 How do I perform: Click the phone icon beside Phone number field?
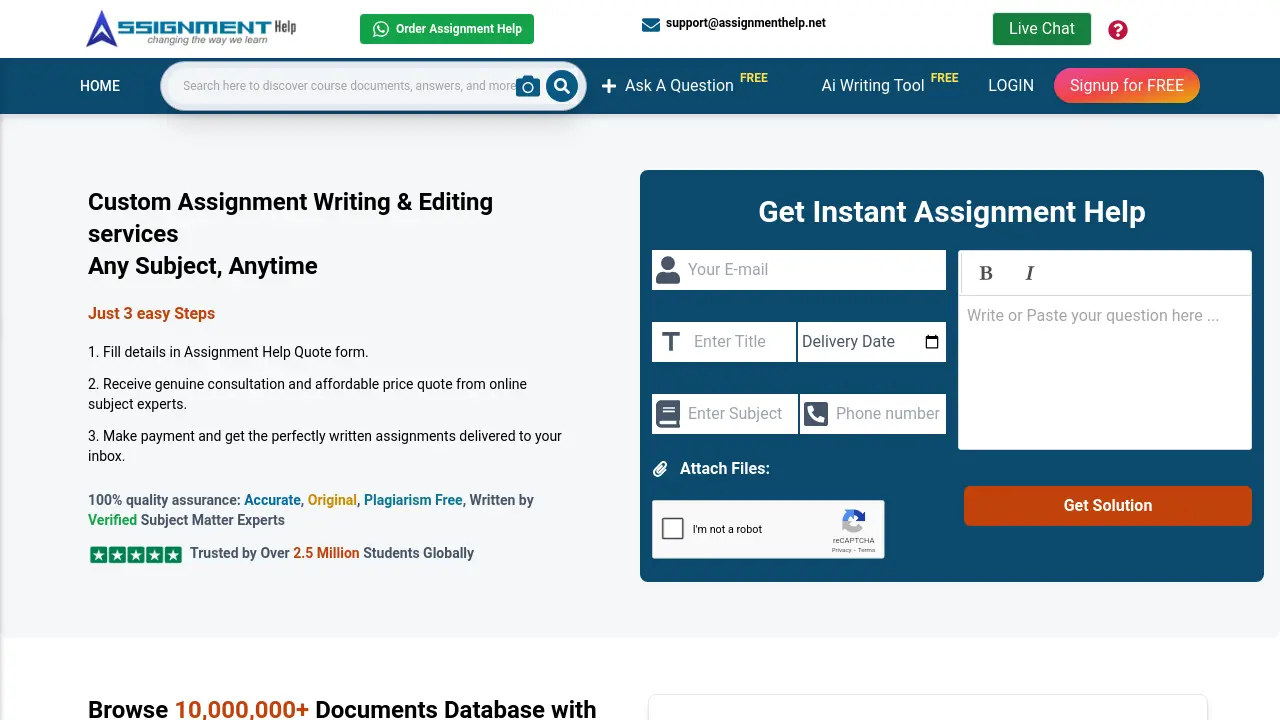(x=816, y=413)
